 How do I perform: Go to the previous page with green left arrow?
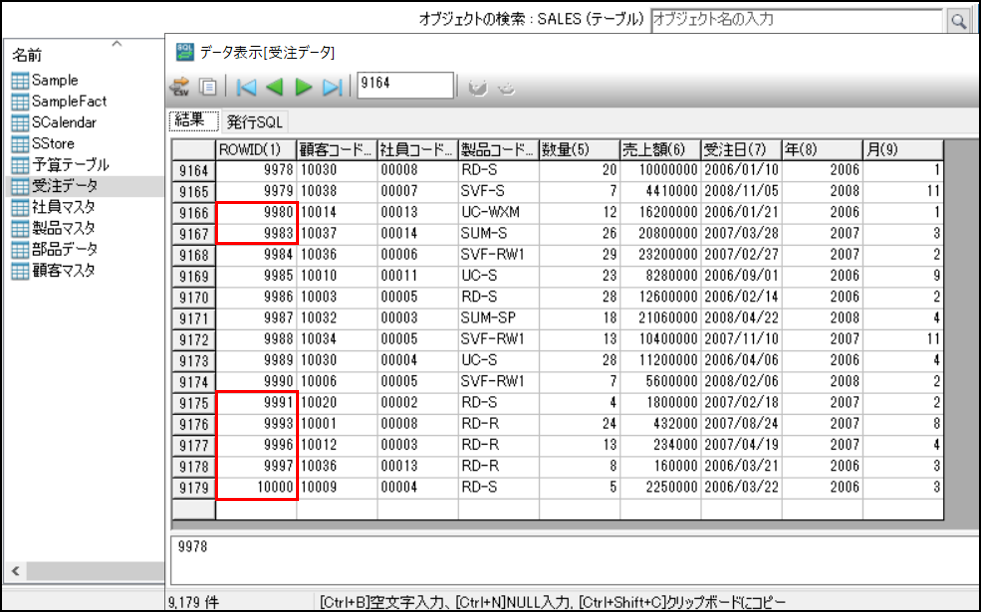pos(274,87)
